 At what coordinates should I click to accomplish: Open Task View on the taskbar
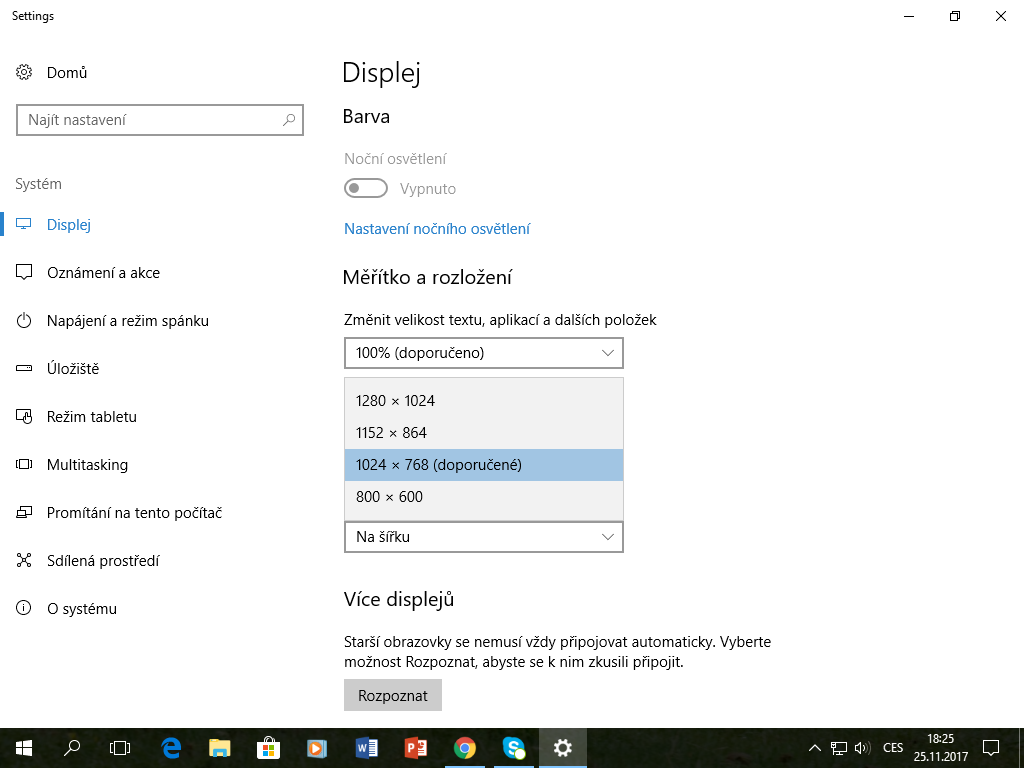click(x=120, y=748)
